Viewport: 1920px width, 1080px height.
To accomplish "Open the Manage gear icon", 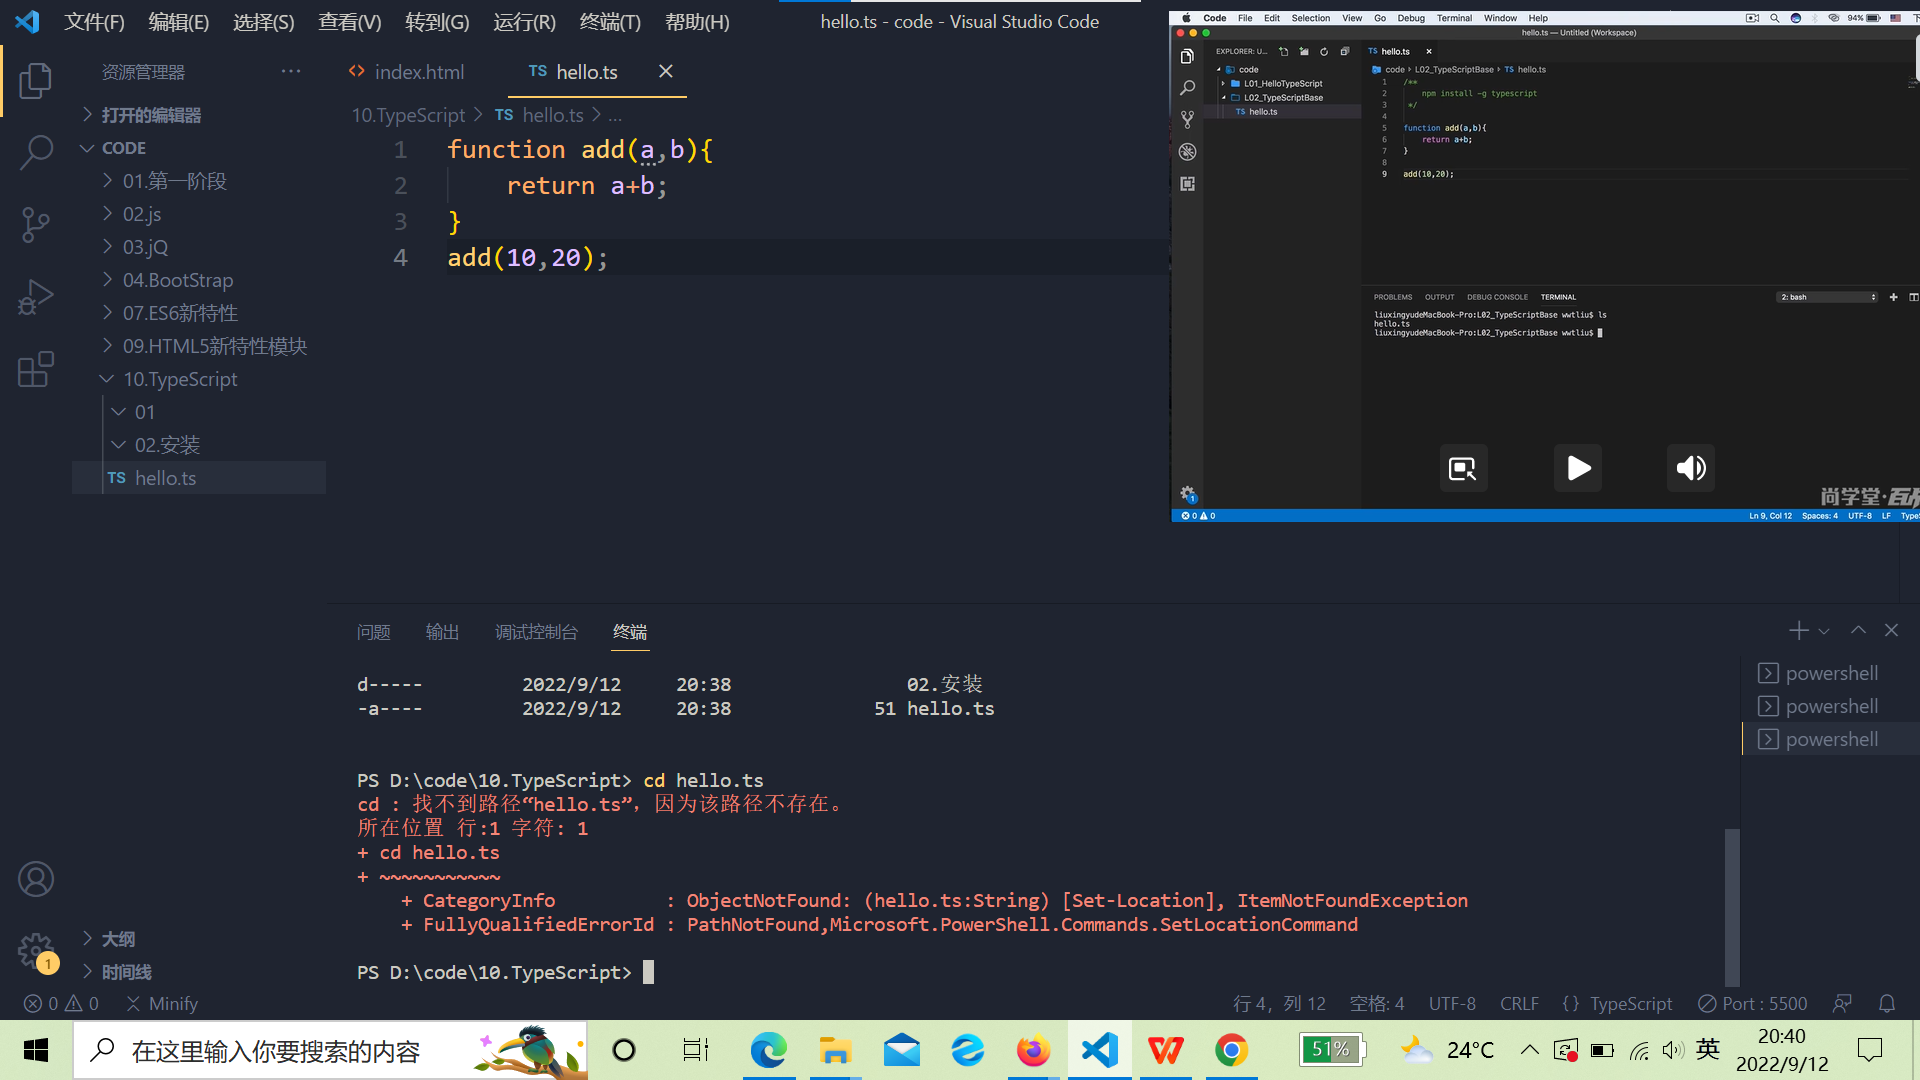I will [x=36, y=950].
